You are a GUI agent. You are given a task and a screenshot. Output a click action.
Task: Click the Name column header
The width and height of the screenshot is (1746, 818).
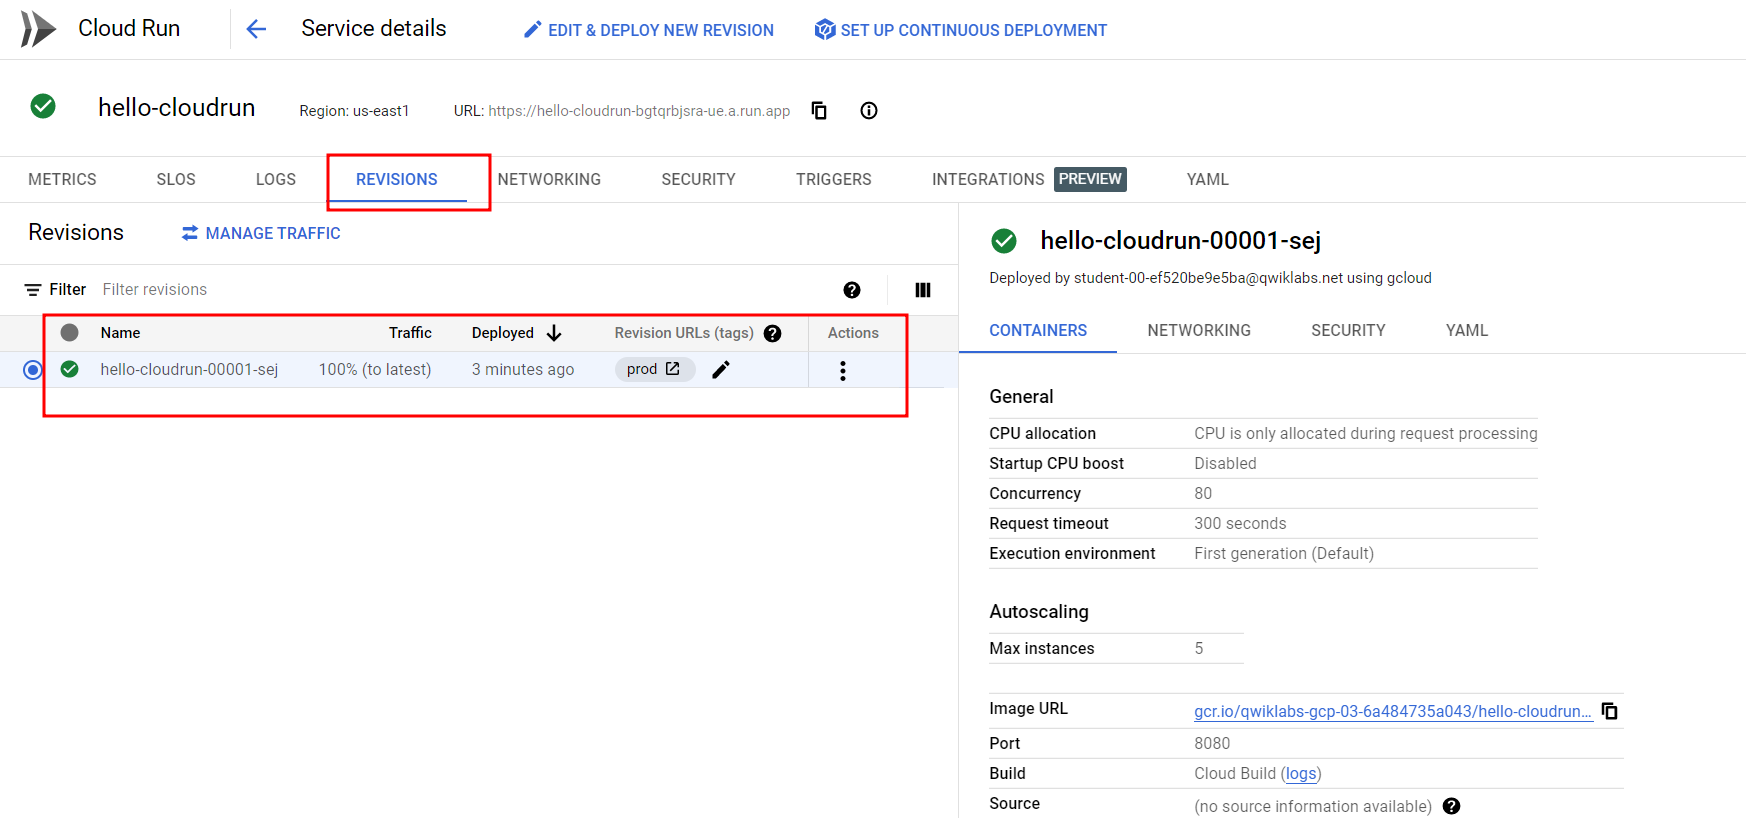120,333
